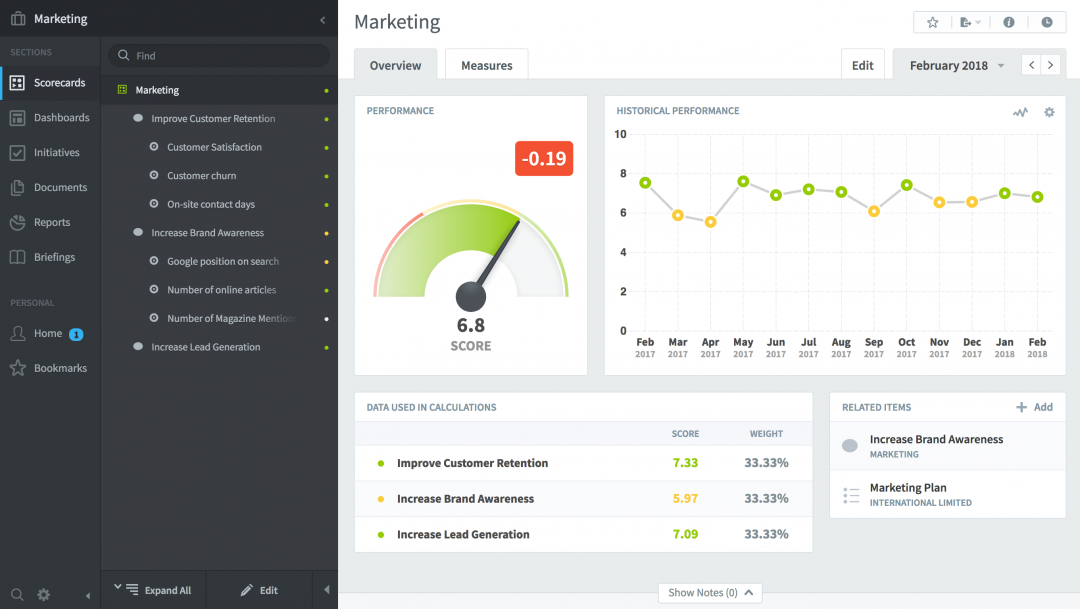Open the info panel for Marketing

(x=1008, y=21)
